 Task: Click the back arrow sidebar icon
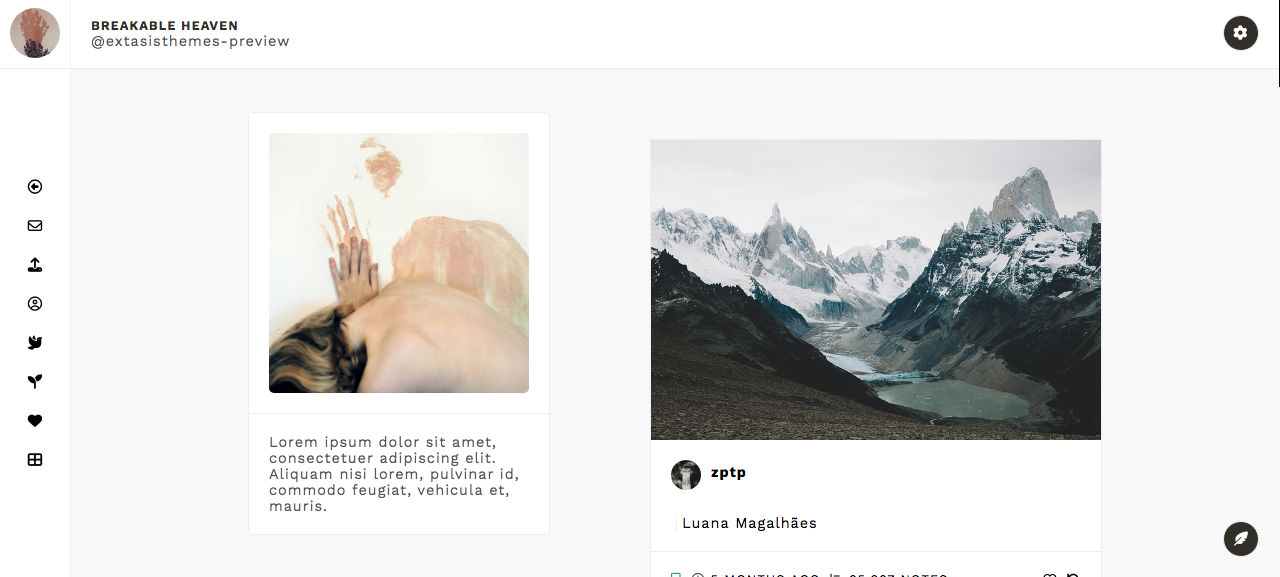click(x=35, y=187)
